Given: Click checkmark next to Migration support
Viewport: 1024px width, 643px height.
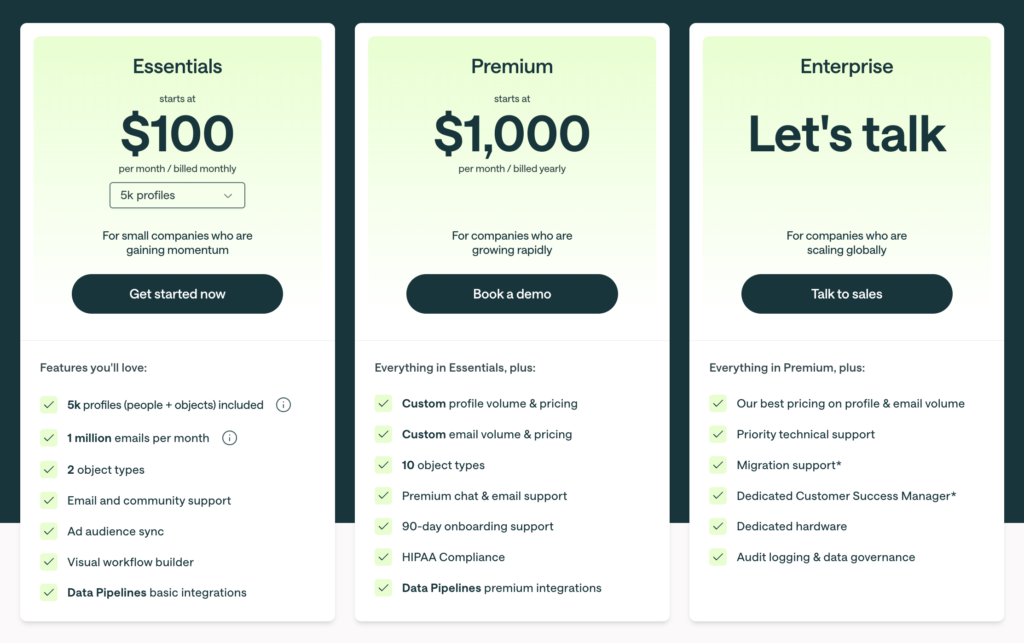Looking at the screenshot, I should pos(718,465).
